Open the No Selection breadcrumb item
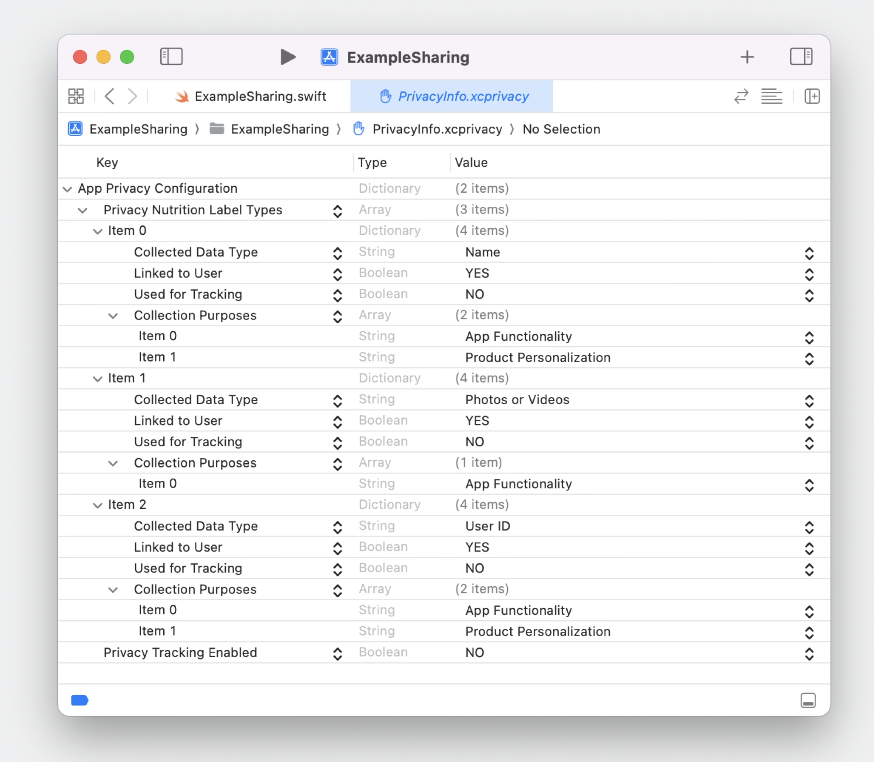The width and height of the screenshot is (874, 762). tap(561, 129)
